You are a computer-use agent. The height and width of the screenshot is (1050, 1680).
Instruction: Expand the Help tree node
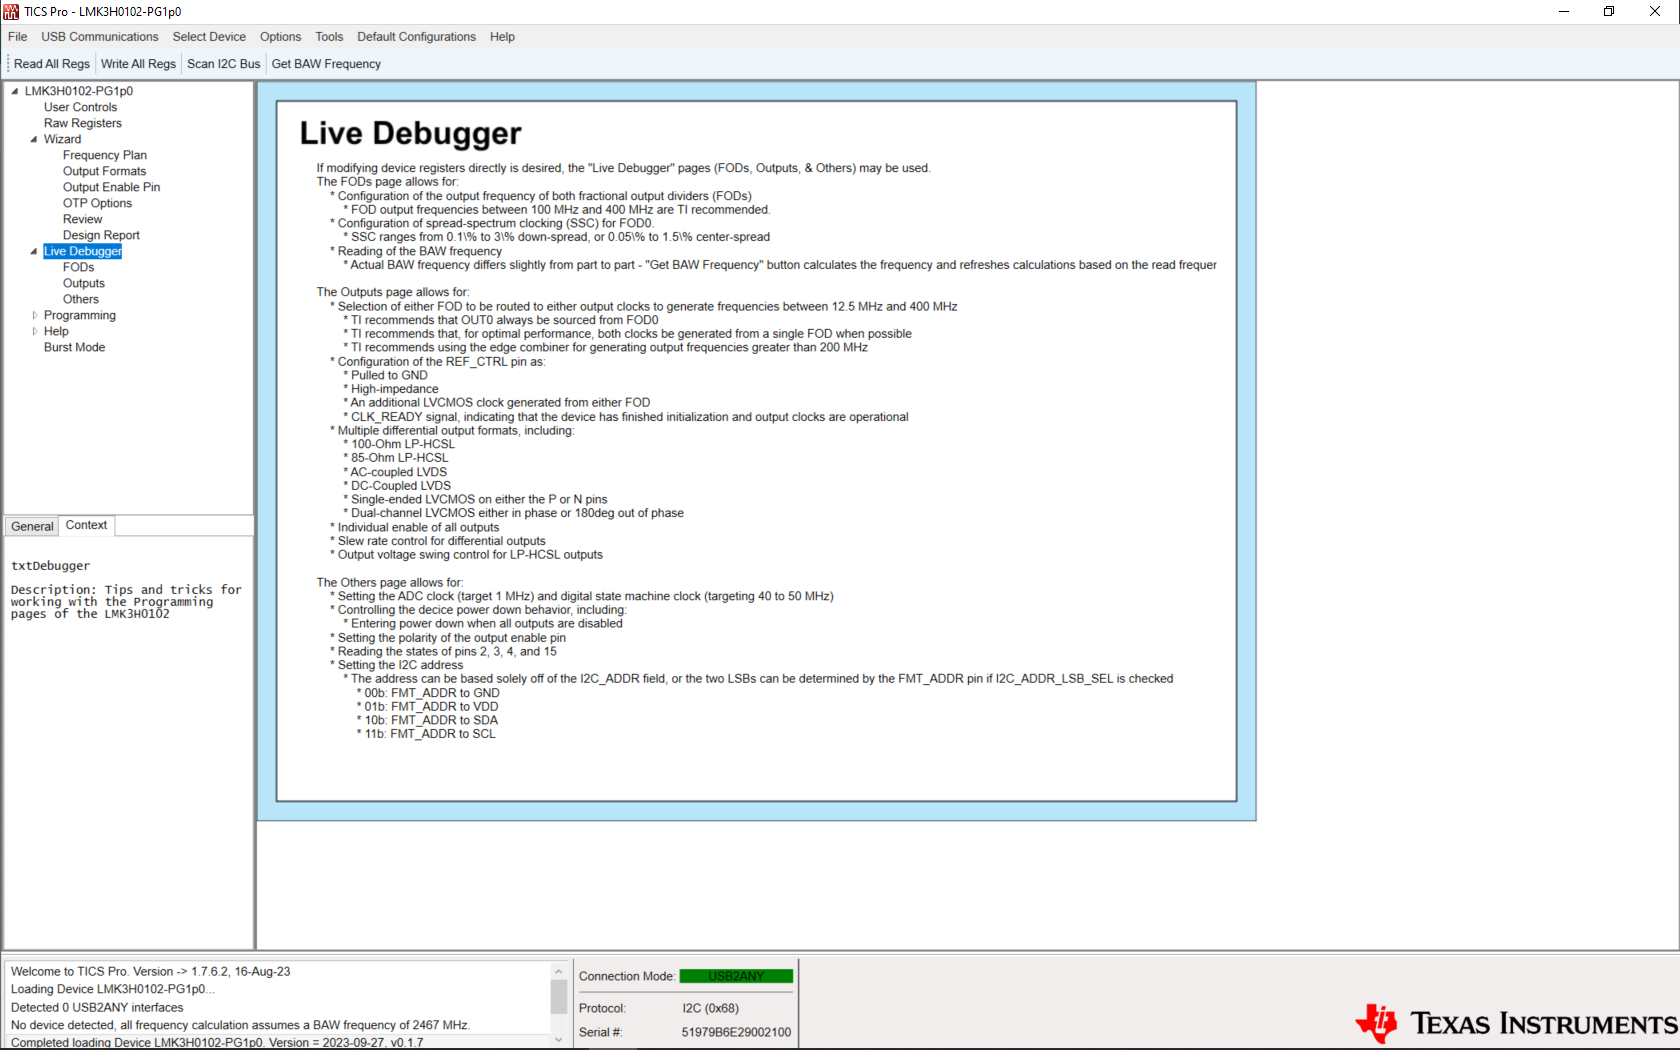pyautogui.click(x=34, y=331)
